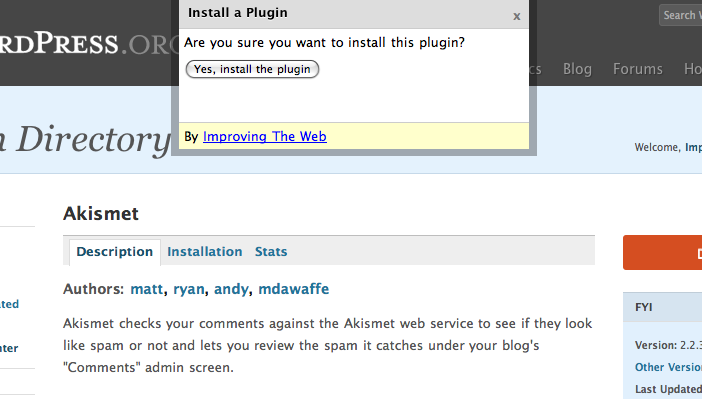Focus the Search field in header
Image resolution: width=702 pixels, height=399 pixels.
click(681, 15)
